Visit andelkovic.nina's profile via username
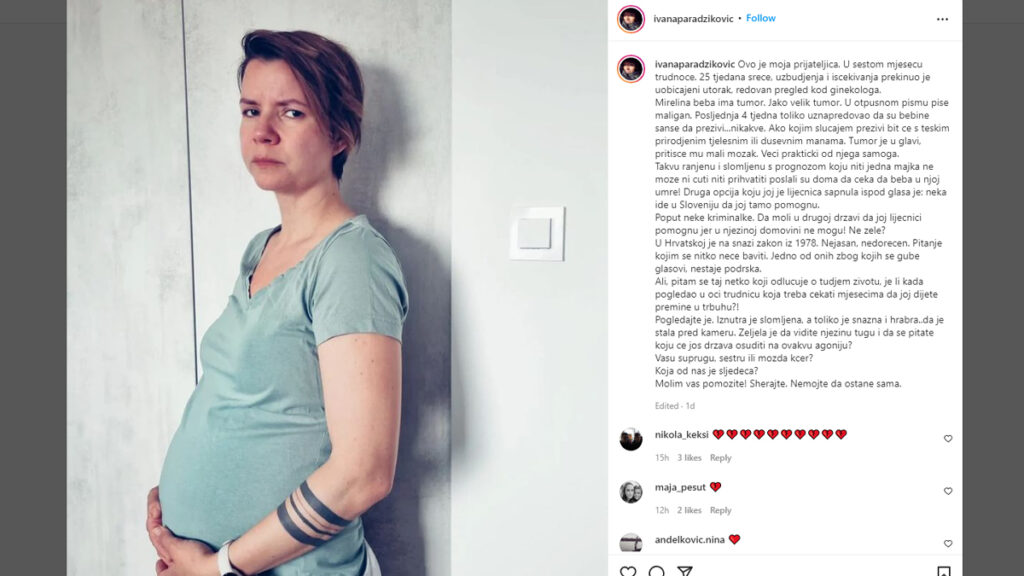Image resolution: width=1024 pixels, height=576 pixels. pyautogui.click(x=690, y=539)
